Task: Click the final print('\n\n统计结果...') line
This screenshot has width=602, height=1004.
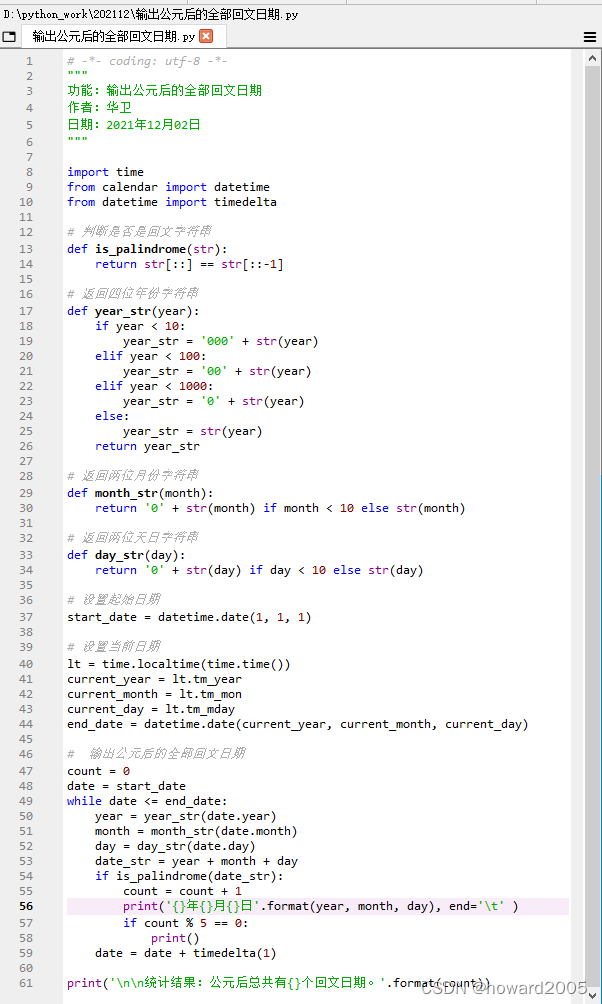Action: coord(279,983)
